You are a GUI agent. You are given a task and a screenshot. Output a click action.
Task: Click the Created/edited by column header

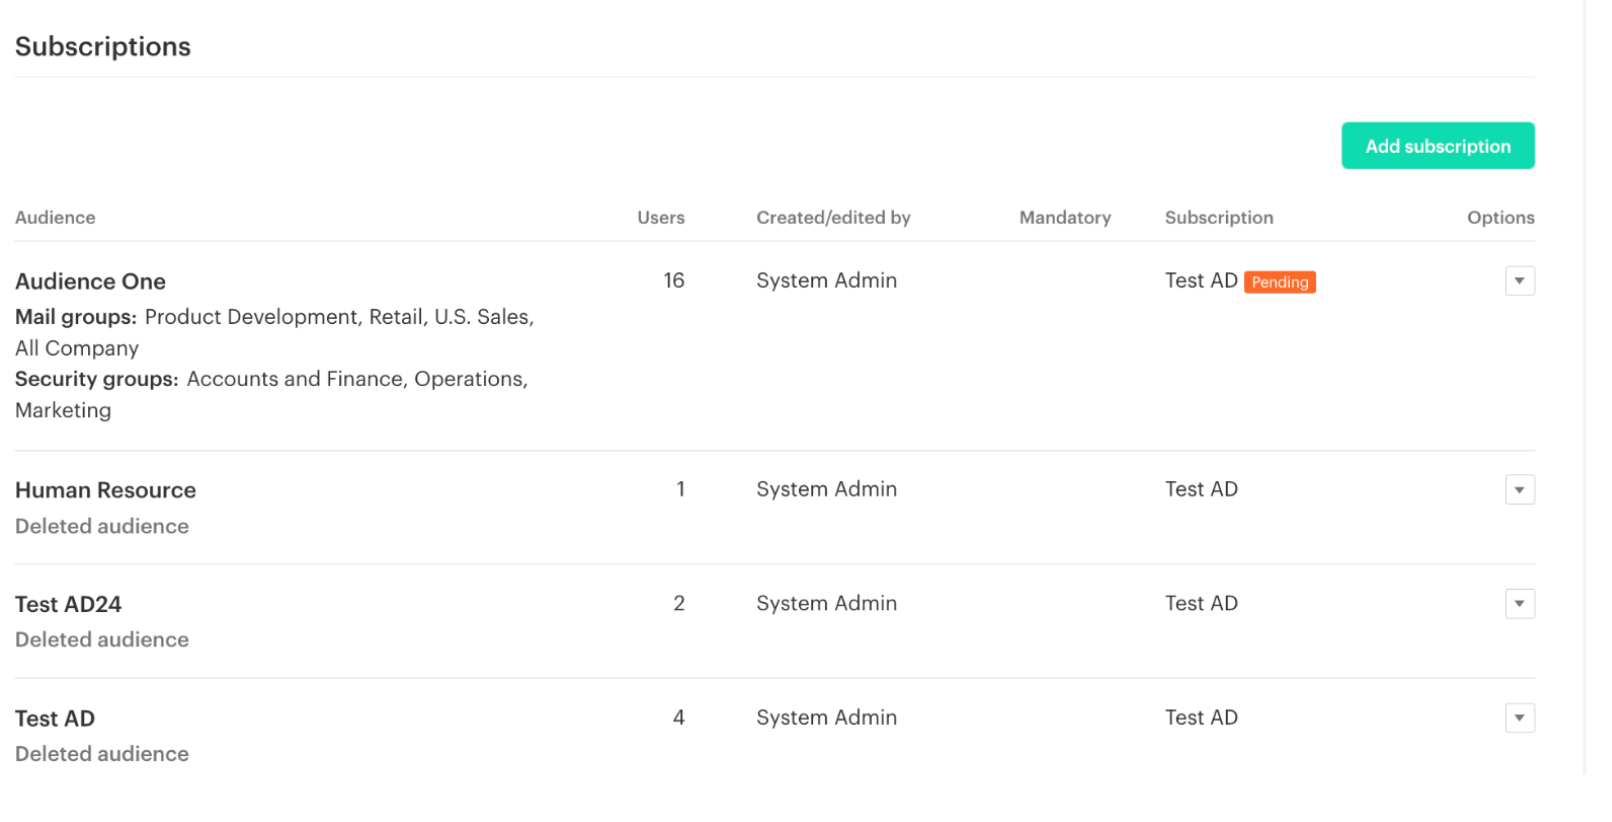coord(833,218)
